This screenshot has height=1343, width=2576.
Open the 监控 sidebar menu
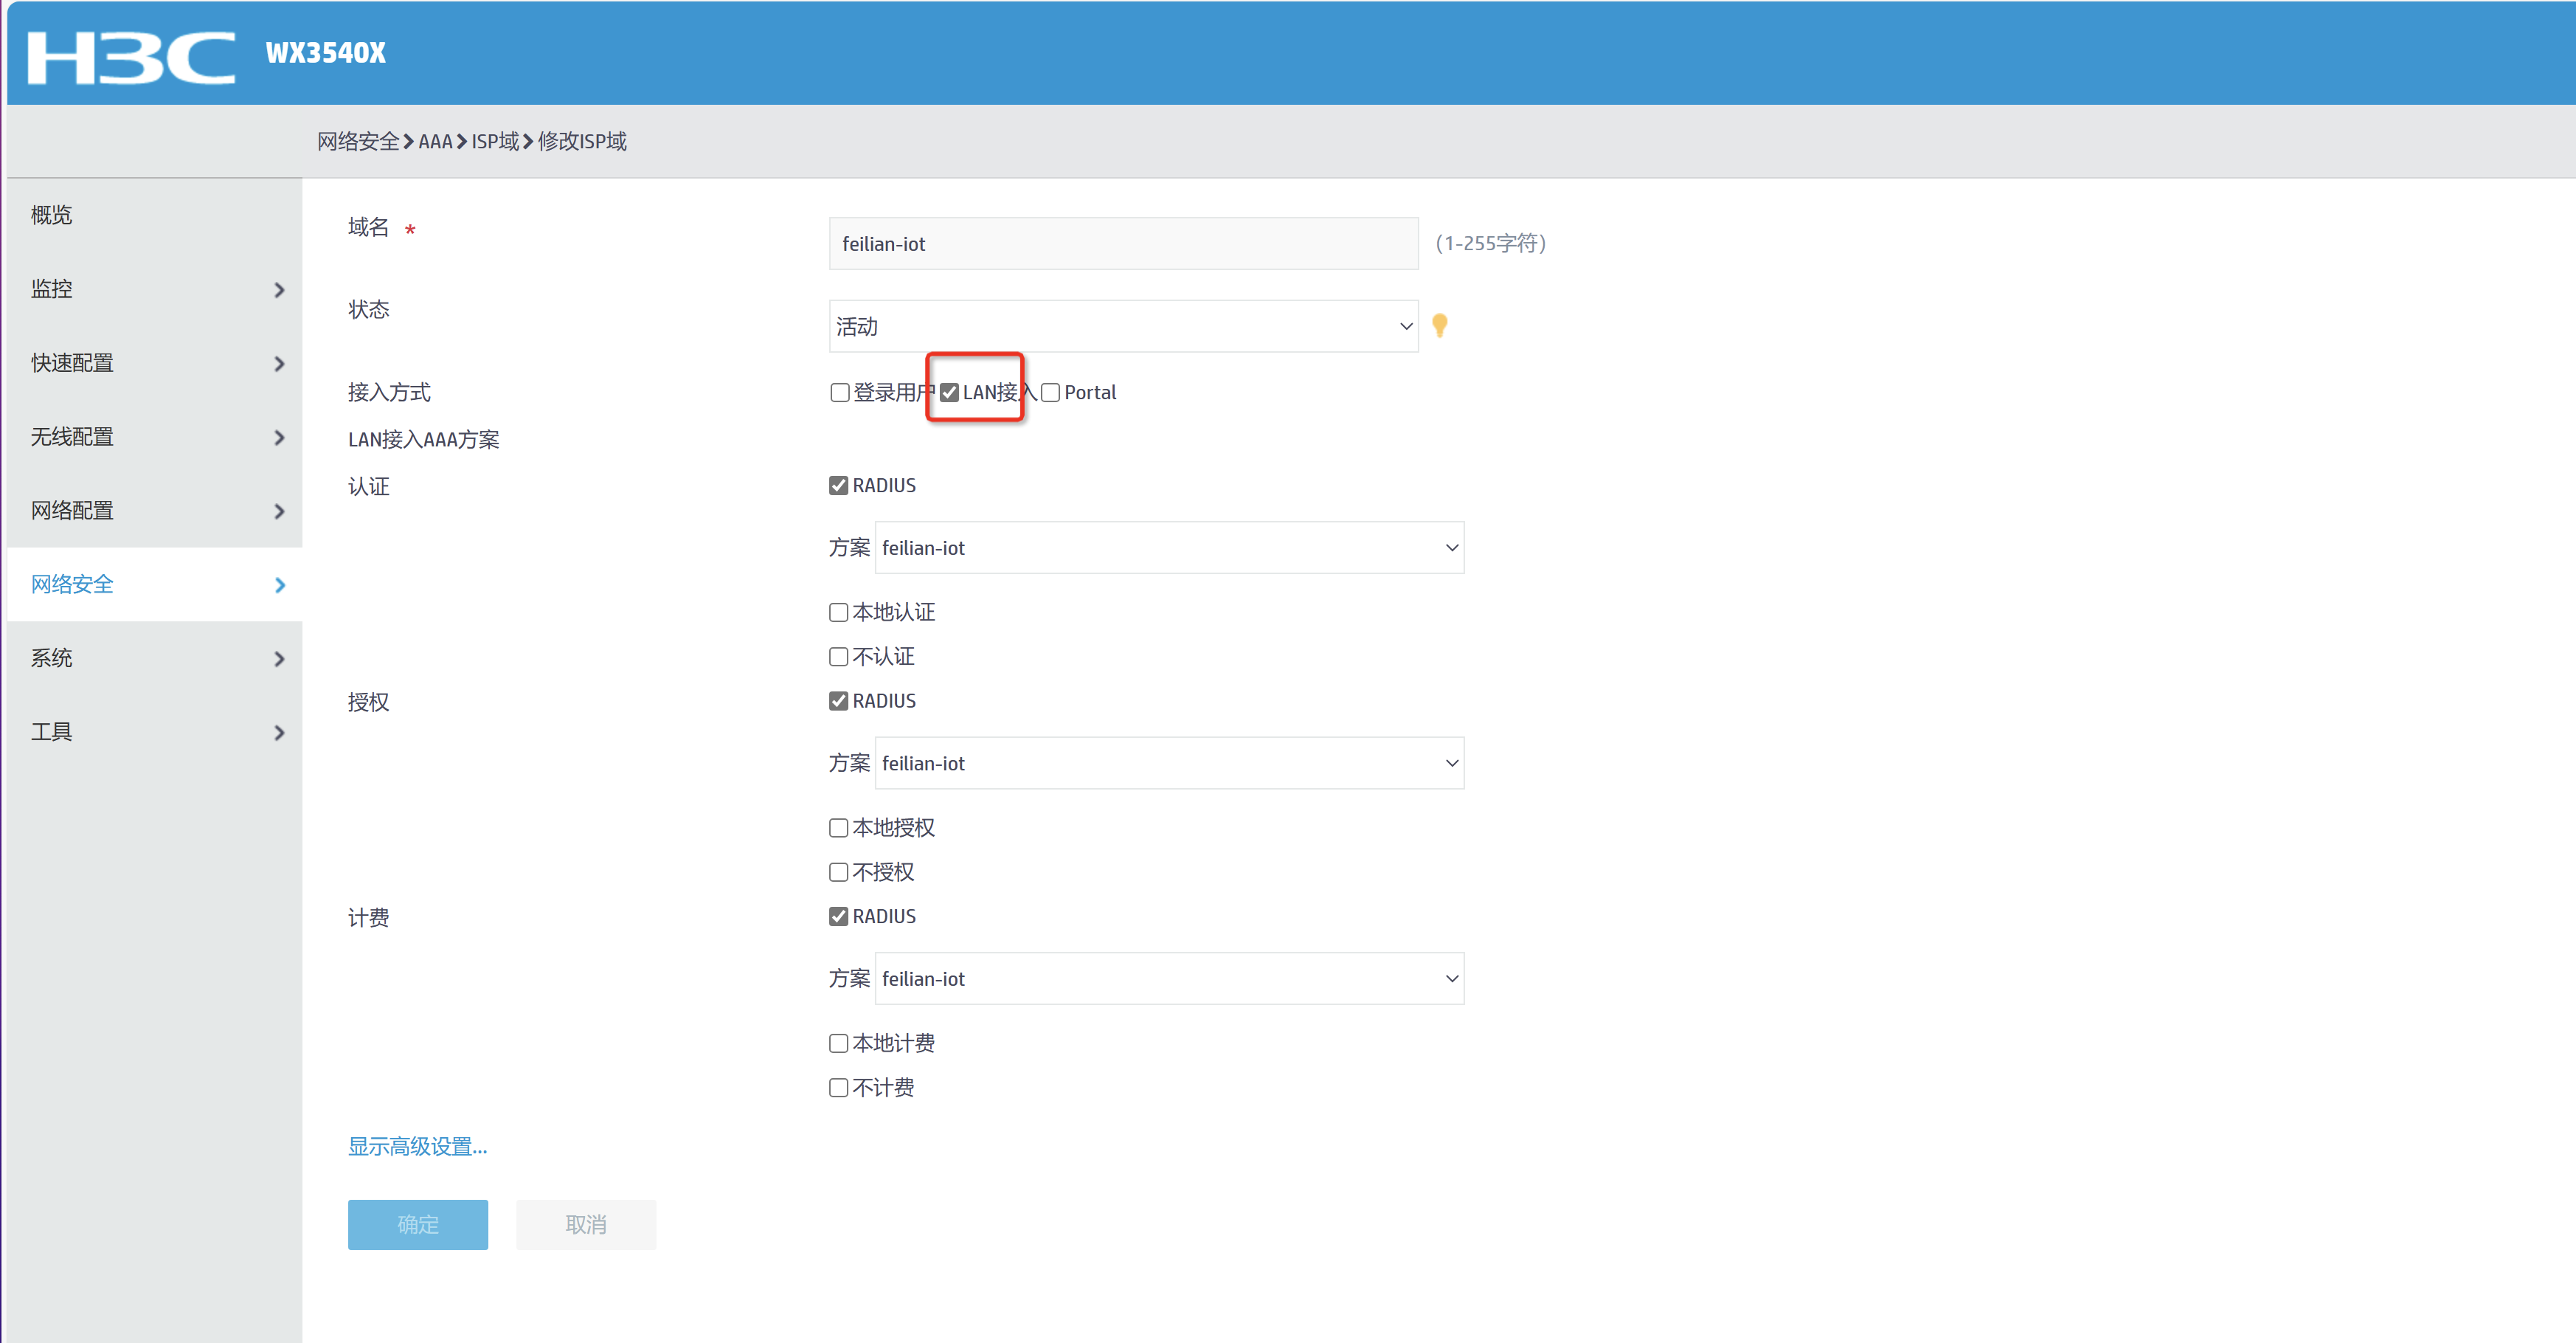[x=154, y=289]
